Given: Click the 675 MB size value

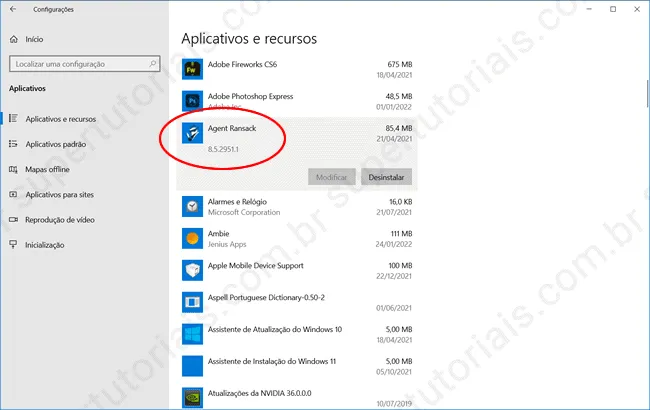Looking at the screenshot, I should [400, 64].
